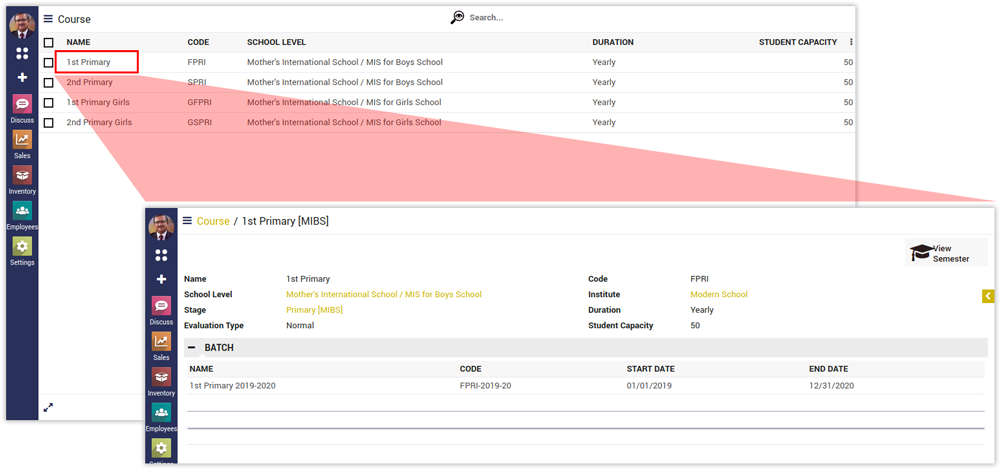Collapse the BATCH section
Image resolution: width=1000 pixels, height=469 pixels.
(x=191, y=347)
